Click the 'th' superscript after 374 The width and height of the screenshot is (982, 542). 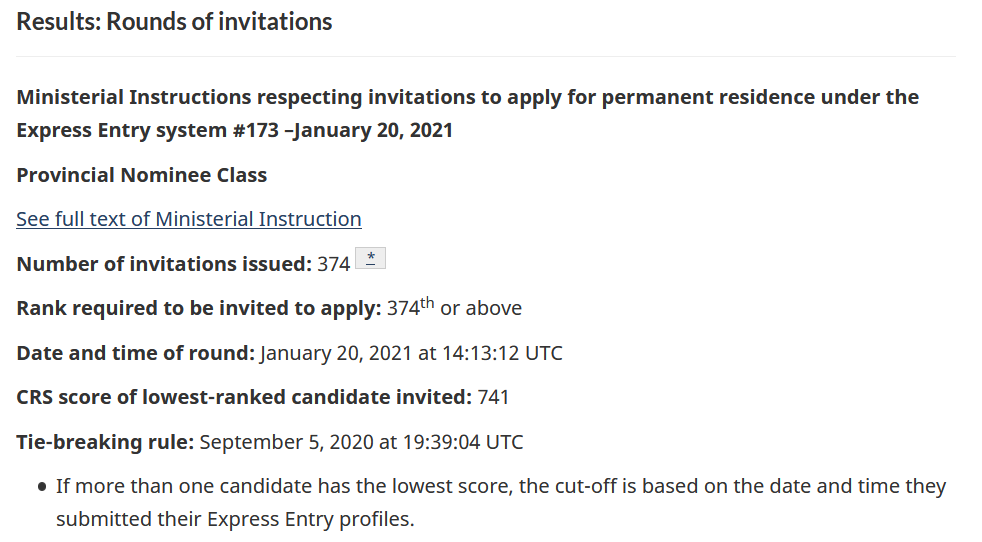[x=426, y=303]
